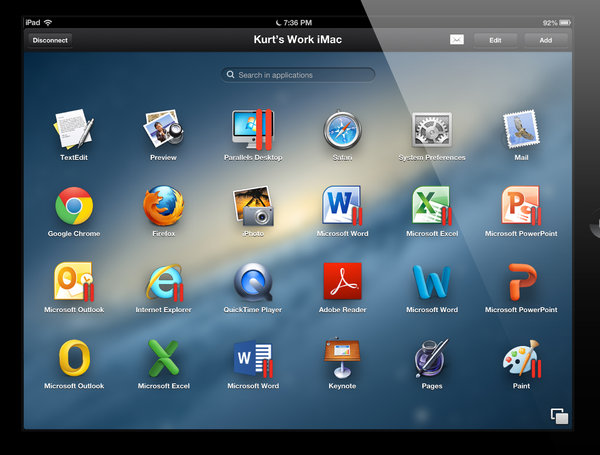Screen dimensions: 600x455
Task: Launch the Preview application
Action: tap(163, 129)
